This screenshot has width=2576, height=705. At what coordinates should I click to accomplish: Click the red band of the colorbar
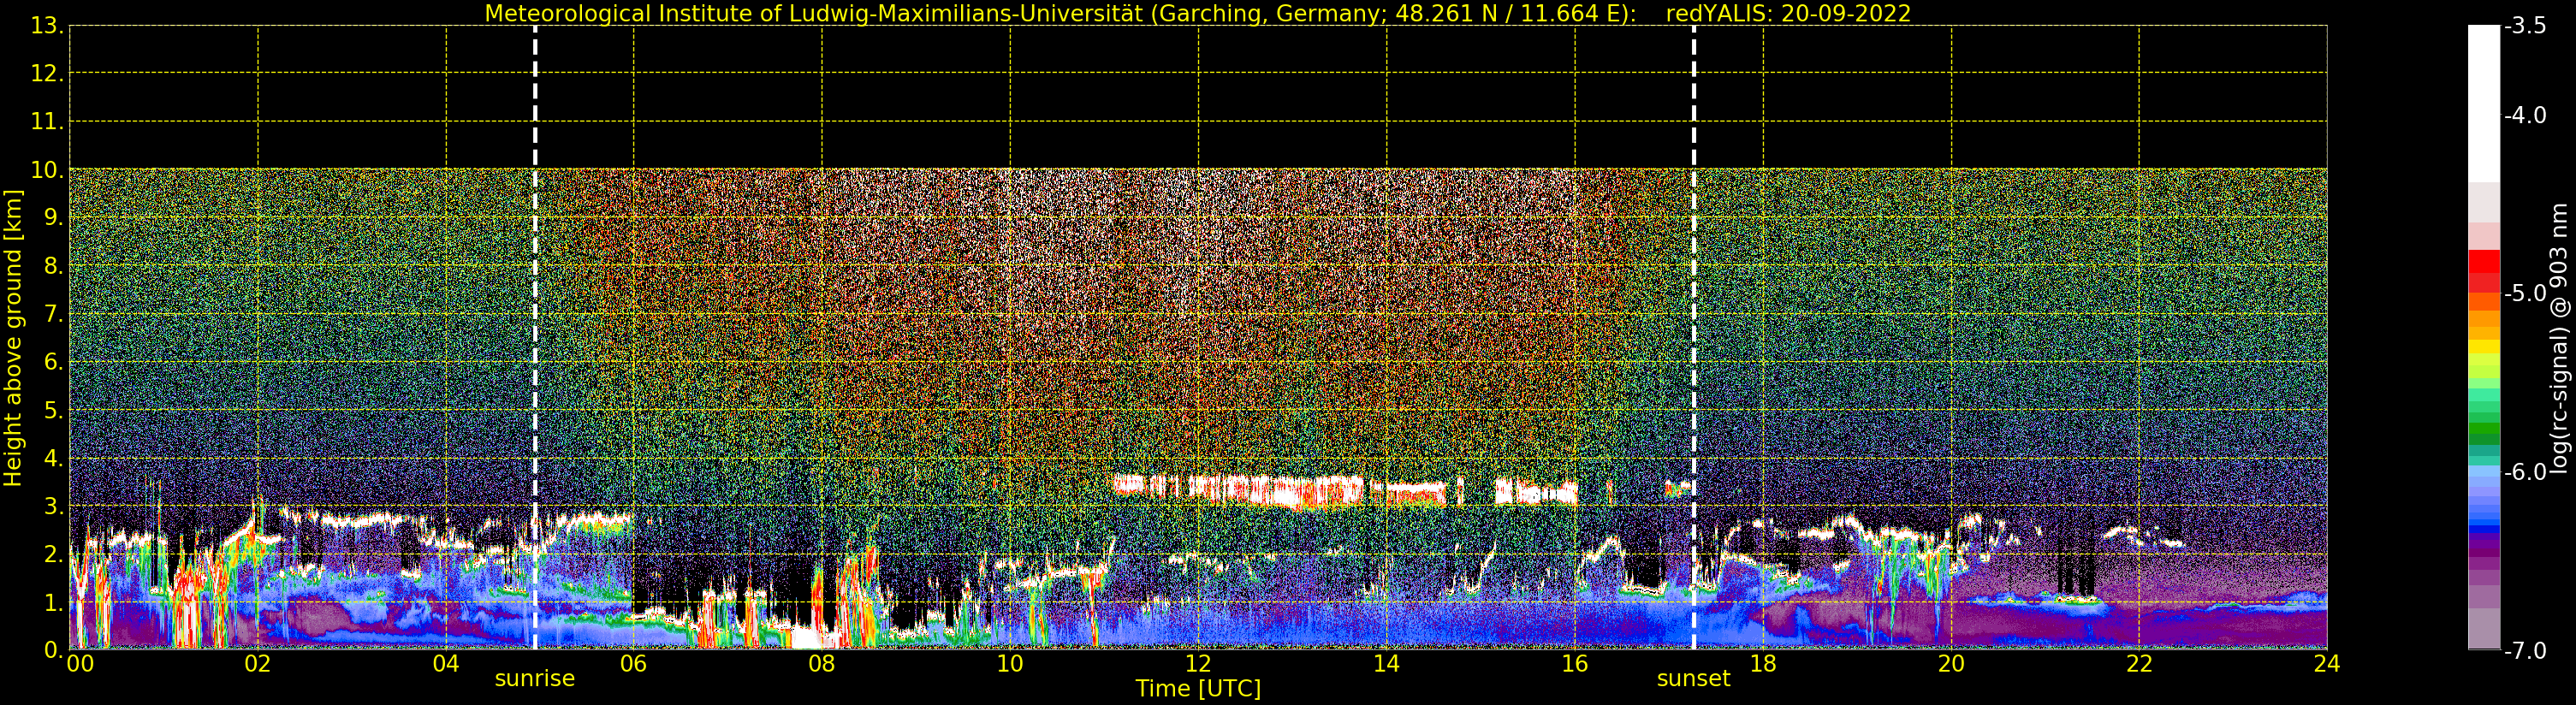click(2484, 270)
